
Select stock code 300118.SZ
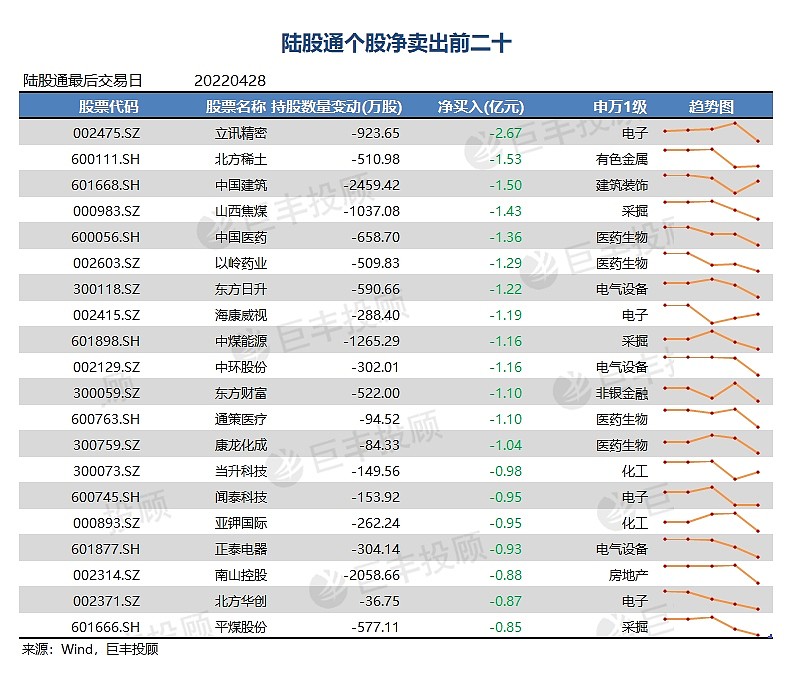pos(106,289)
